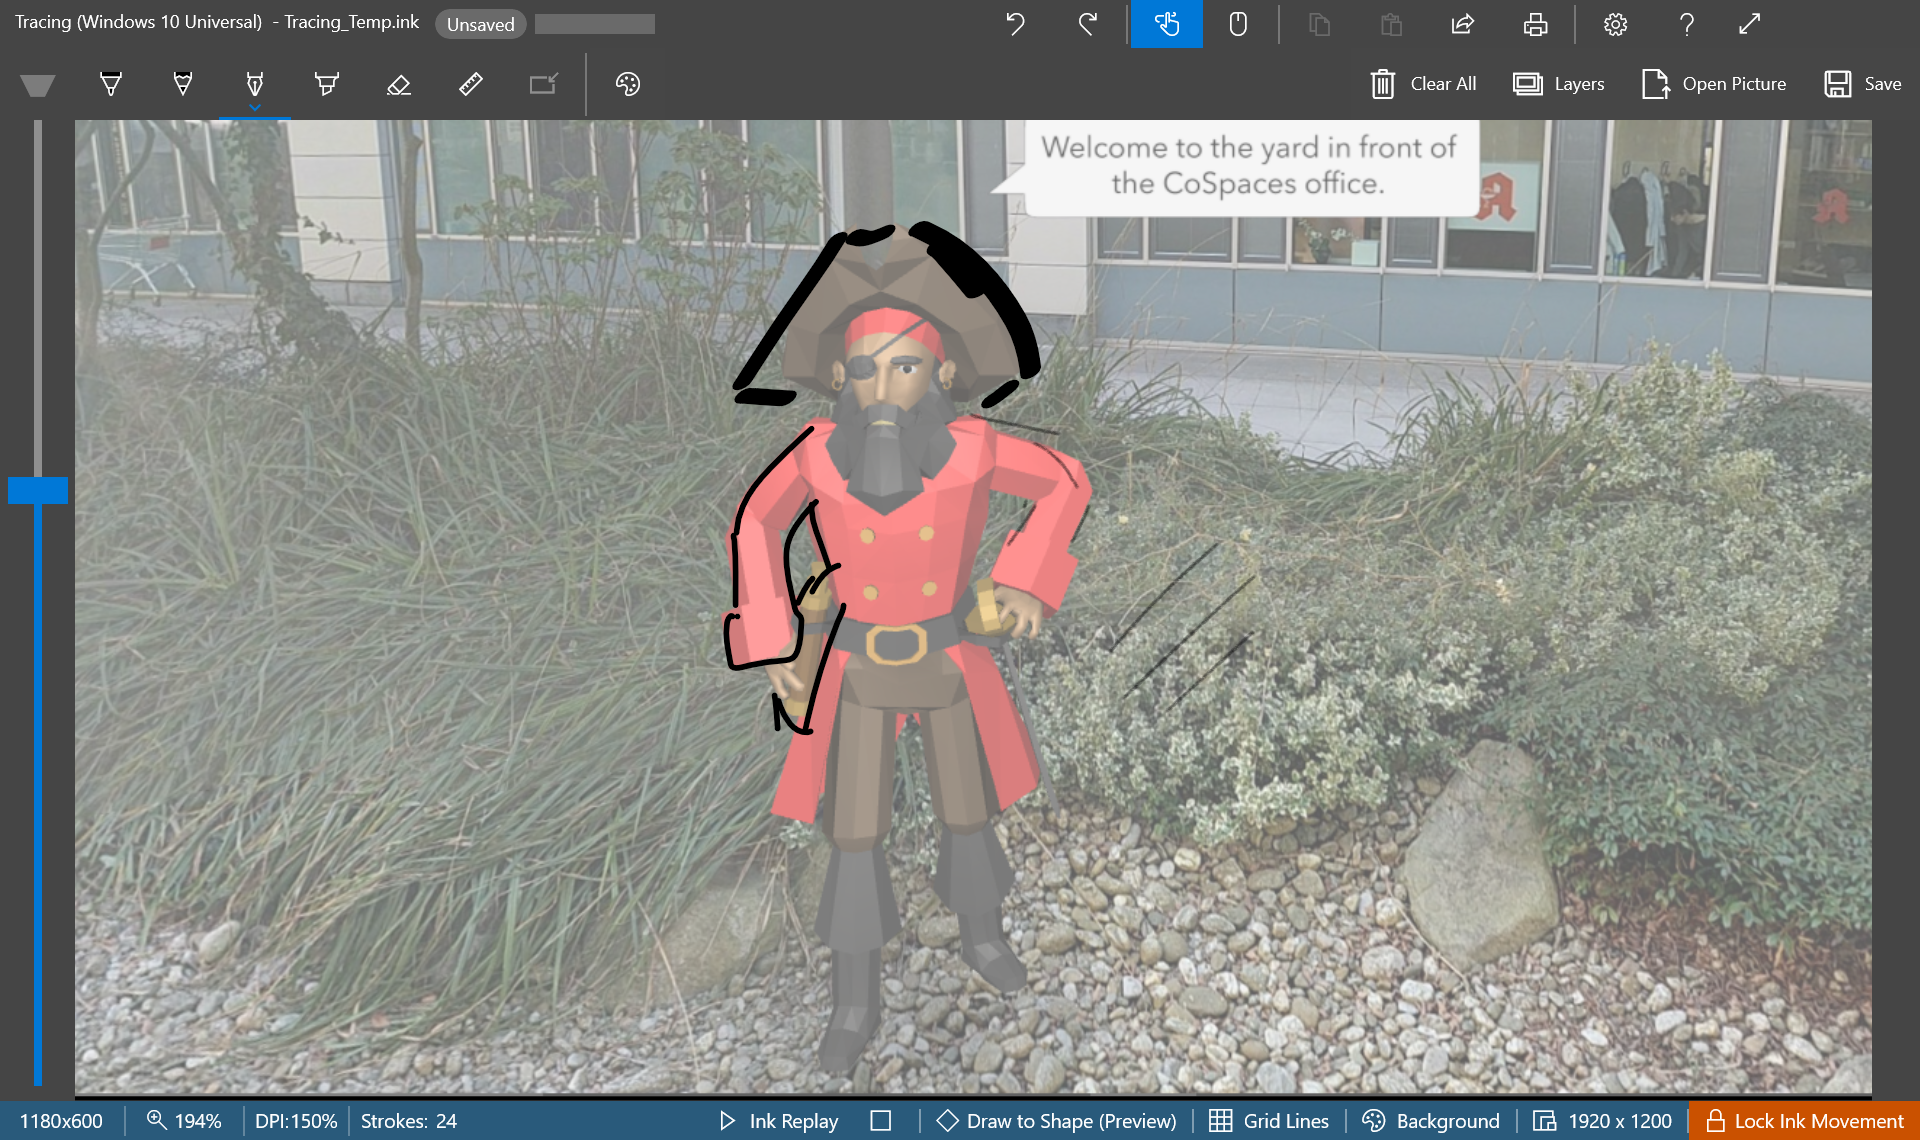Click the Paste clipboard icon
Viewport: 1920px width, 1140px height.
tap(1391, 24)
